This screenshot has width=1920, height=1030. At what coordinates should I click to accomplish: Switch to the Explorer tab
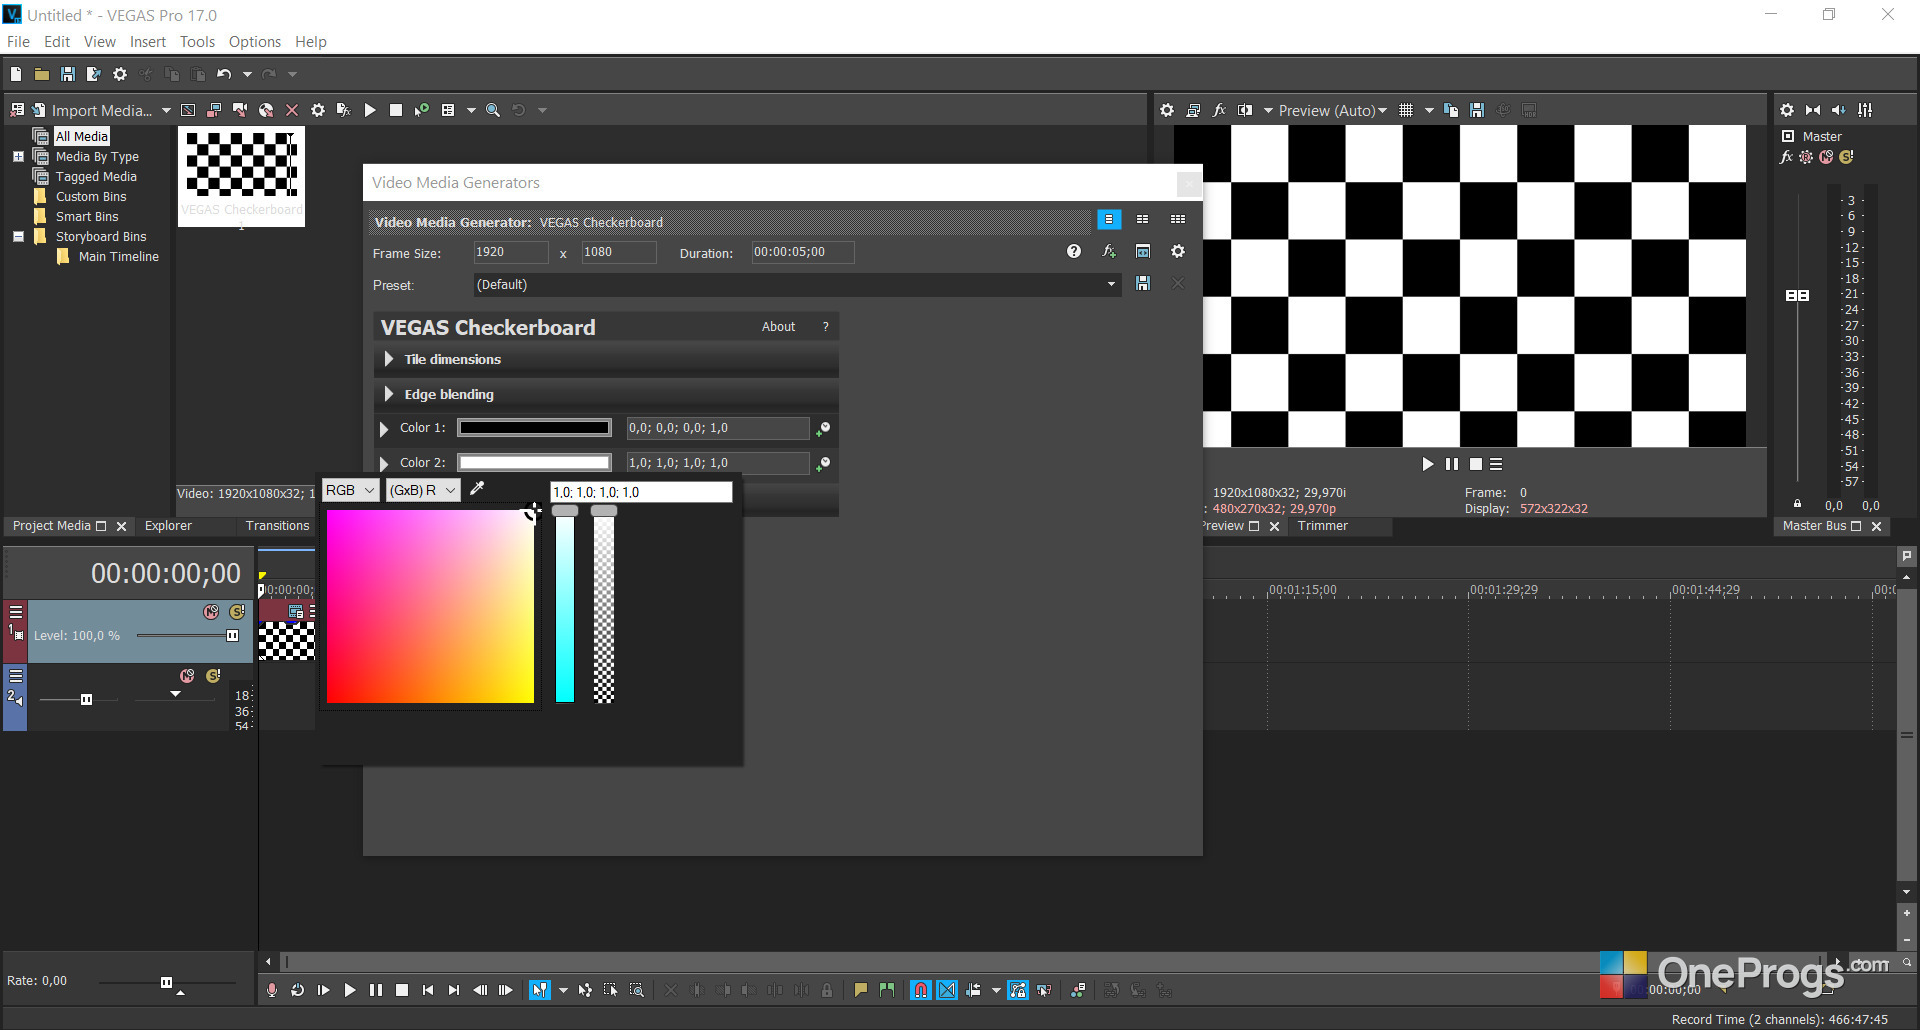point(168,526)
